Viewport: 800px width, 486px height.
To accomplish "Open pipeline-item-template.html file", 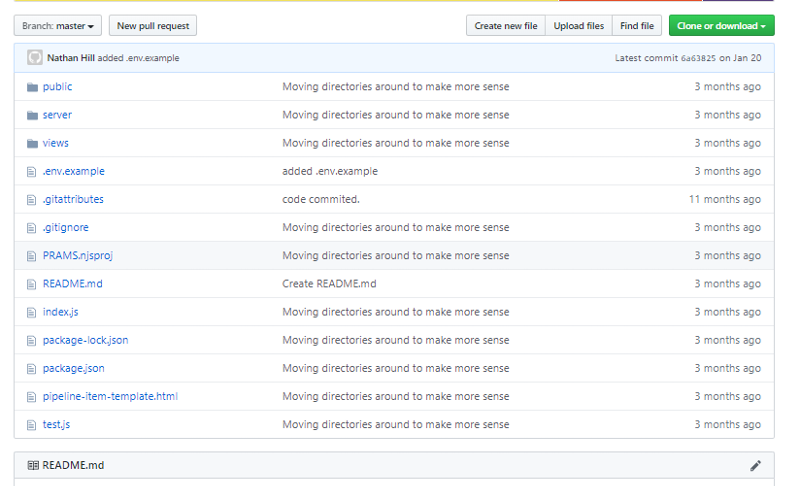I will (x=110, y=396).
